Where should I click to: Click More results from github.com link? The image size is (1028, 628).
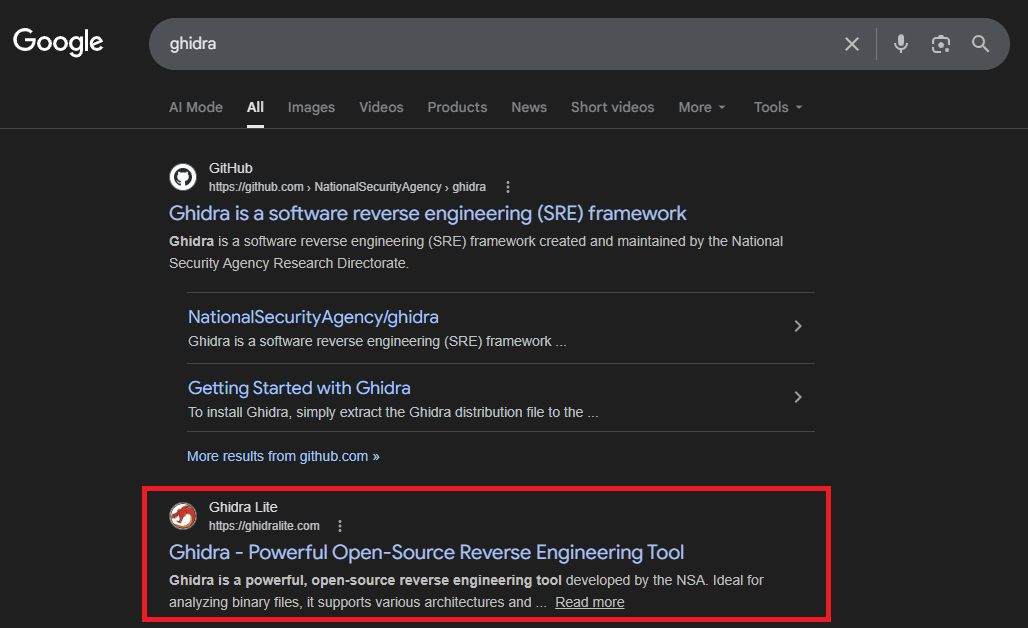(x=283, y=456)
